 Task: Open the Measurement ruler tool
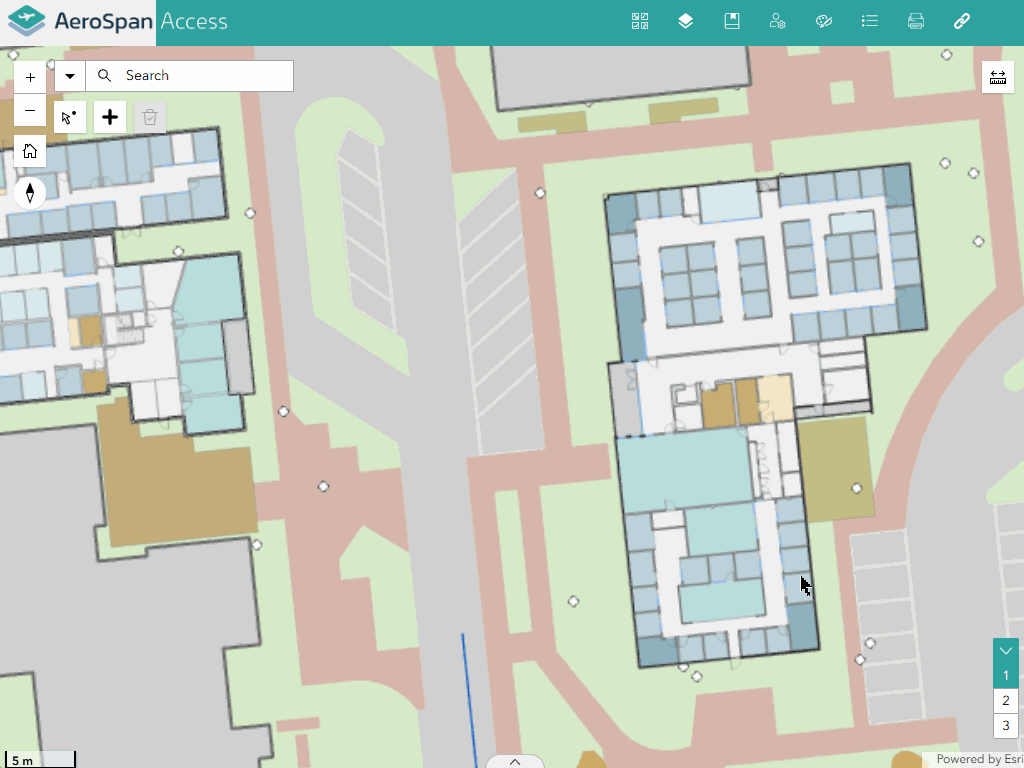pos(998,78)
